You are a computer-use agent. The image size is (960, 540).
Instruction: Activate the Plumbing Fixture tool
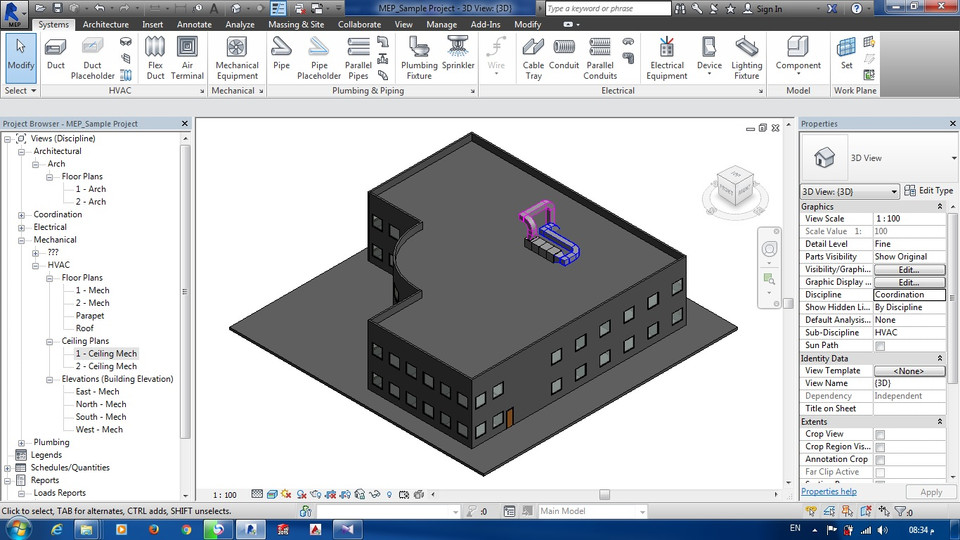coord(419,56)
